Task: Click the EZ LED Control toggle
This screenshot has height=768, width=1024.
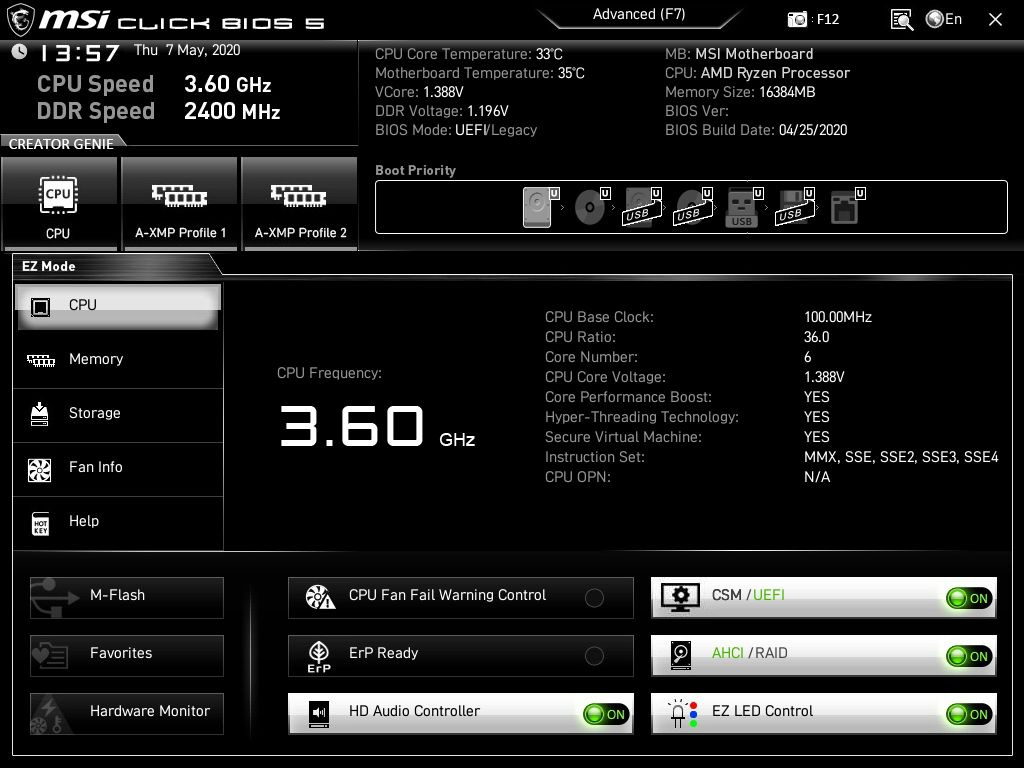Action: tap(968, 714)
